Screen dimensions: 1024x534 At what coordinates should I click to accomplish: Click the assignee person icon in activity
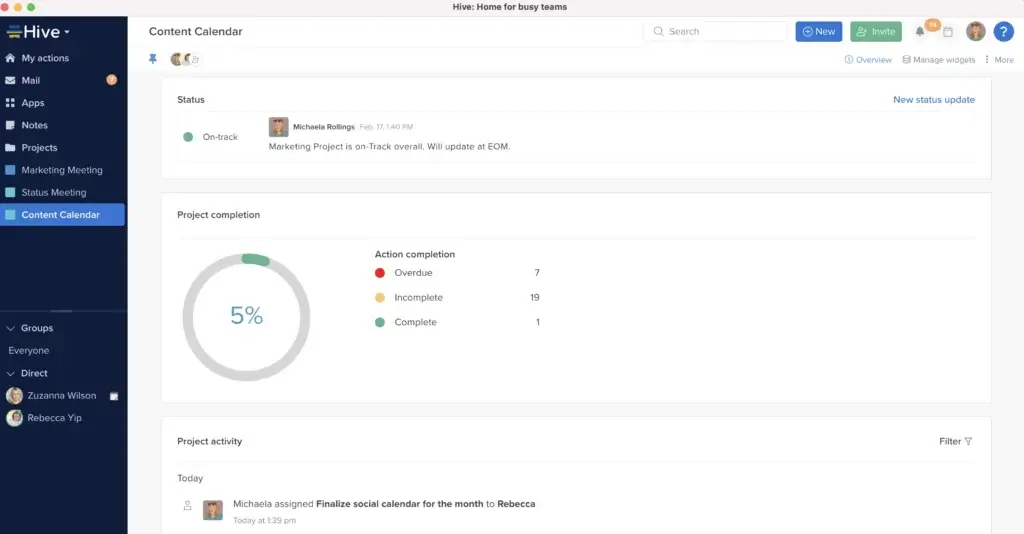point(187,505)
